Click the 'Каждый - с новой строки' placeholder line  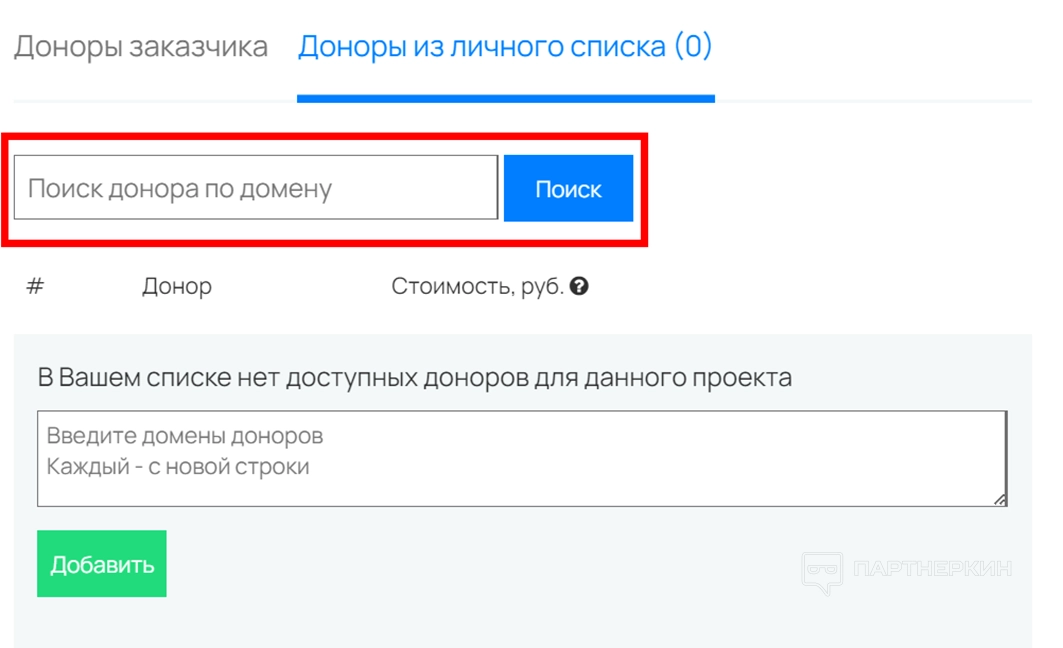coord(178,467)
